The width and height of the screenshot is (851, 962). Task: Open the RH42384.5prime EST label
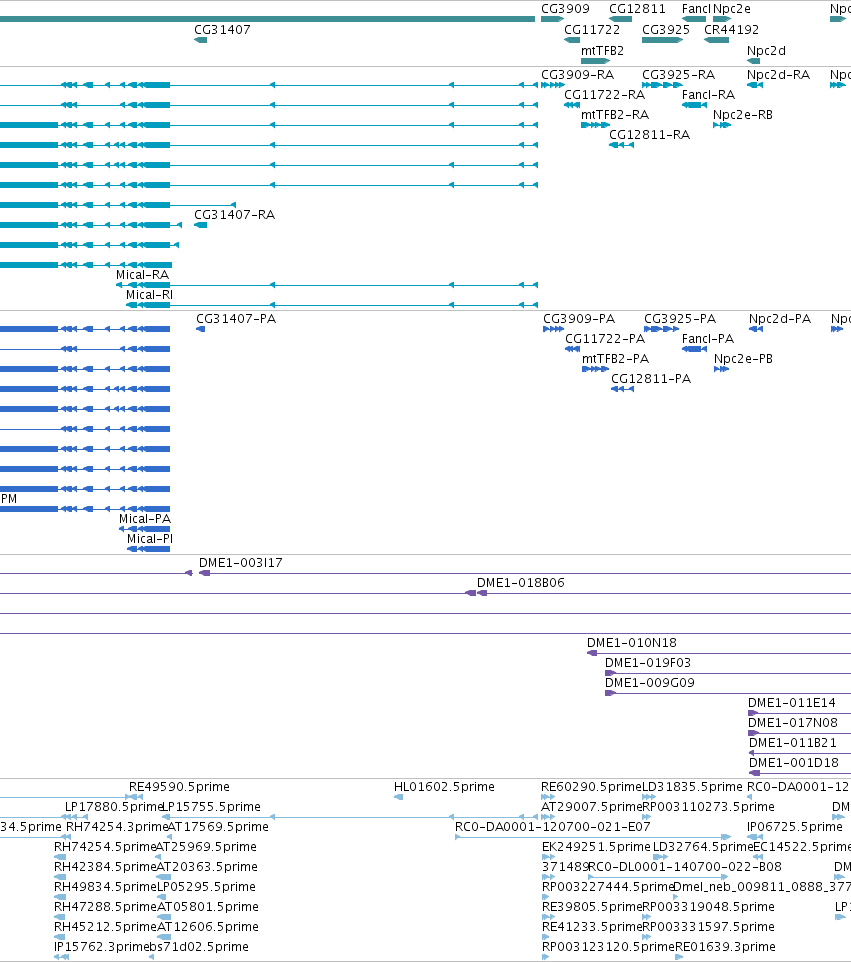(106, 867)
